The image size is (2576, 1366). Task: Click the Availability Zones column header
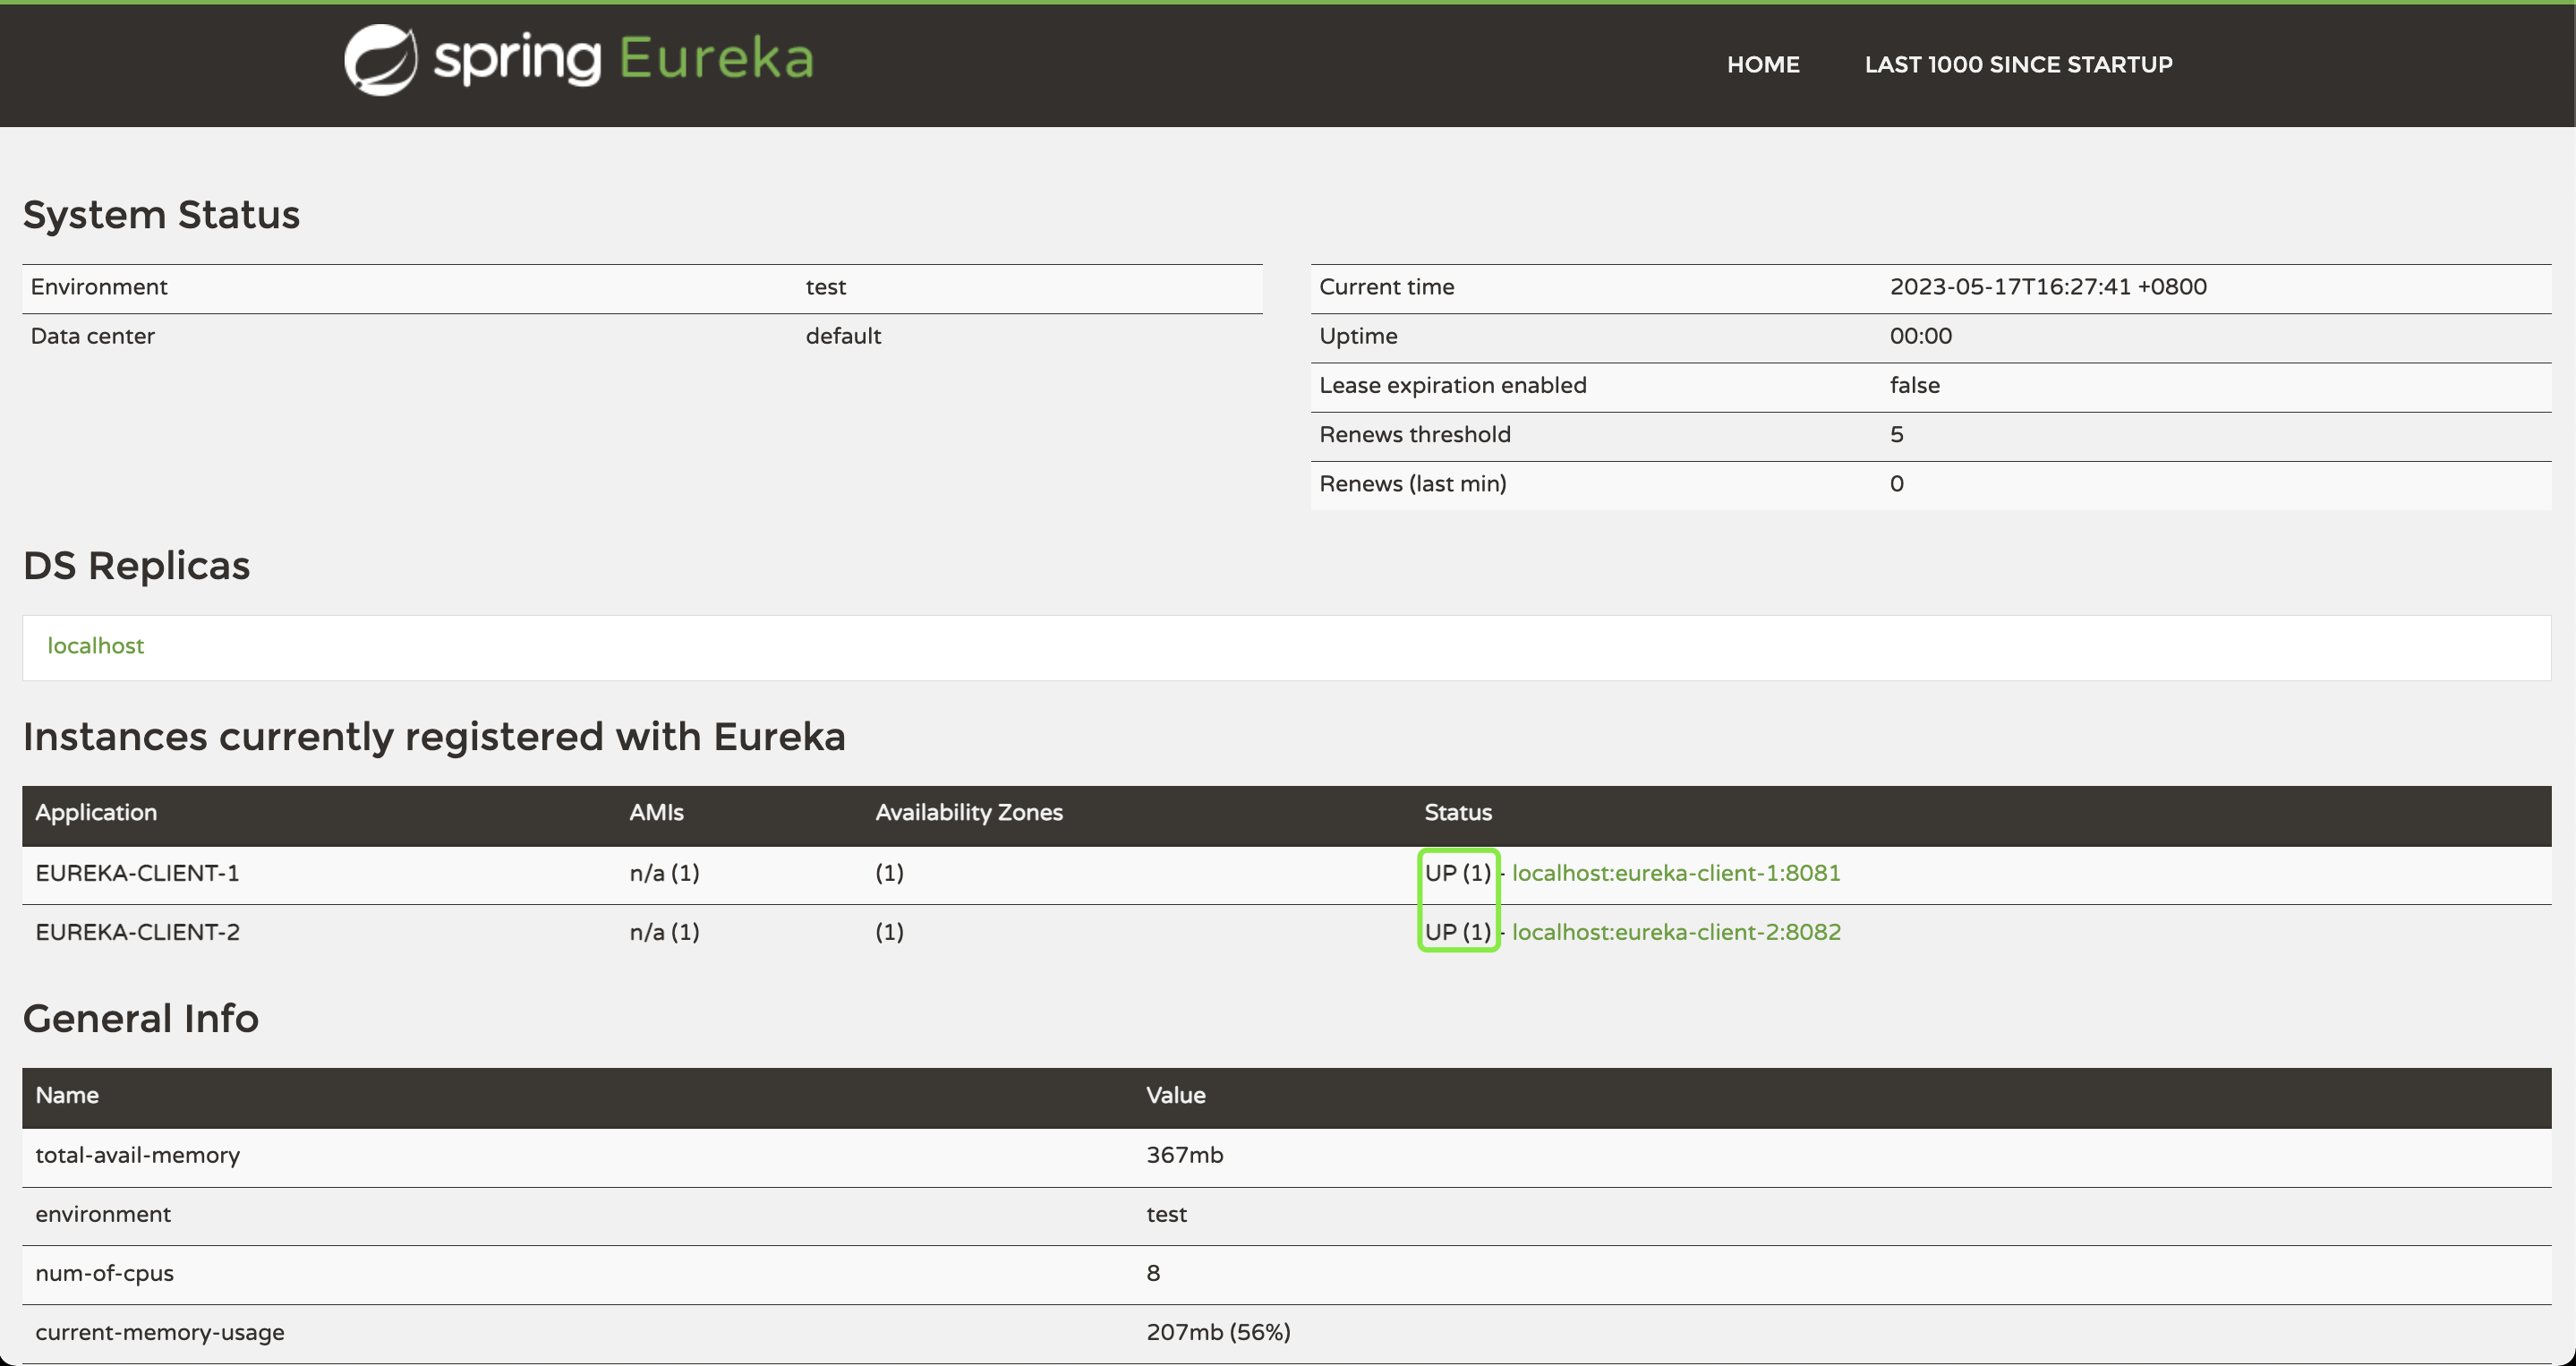968,813
